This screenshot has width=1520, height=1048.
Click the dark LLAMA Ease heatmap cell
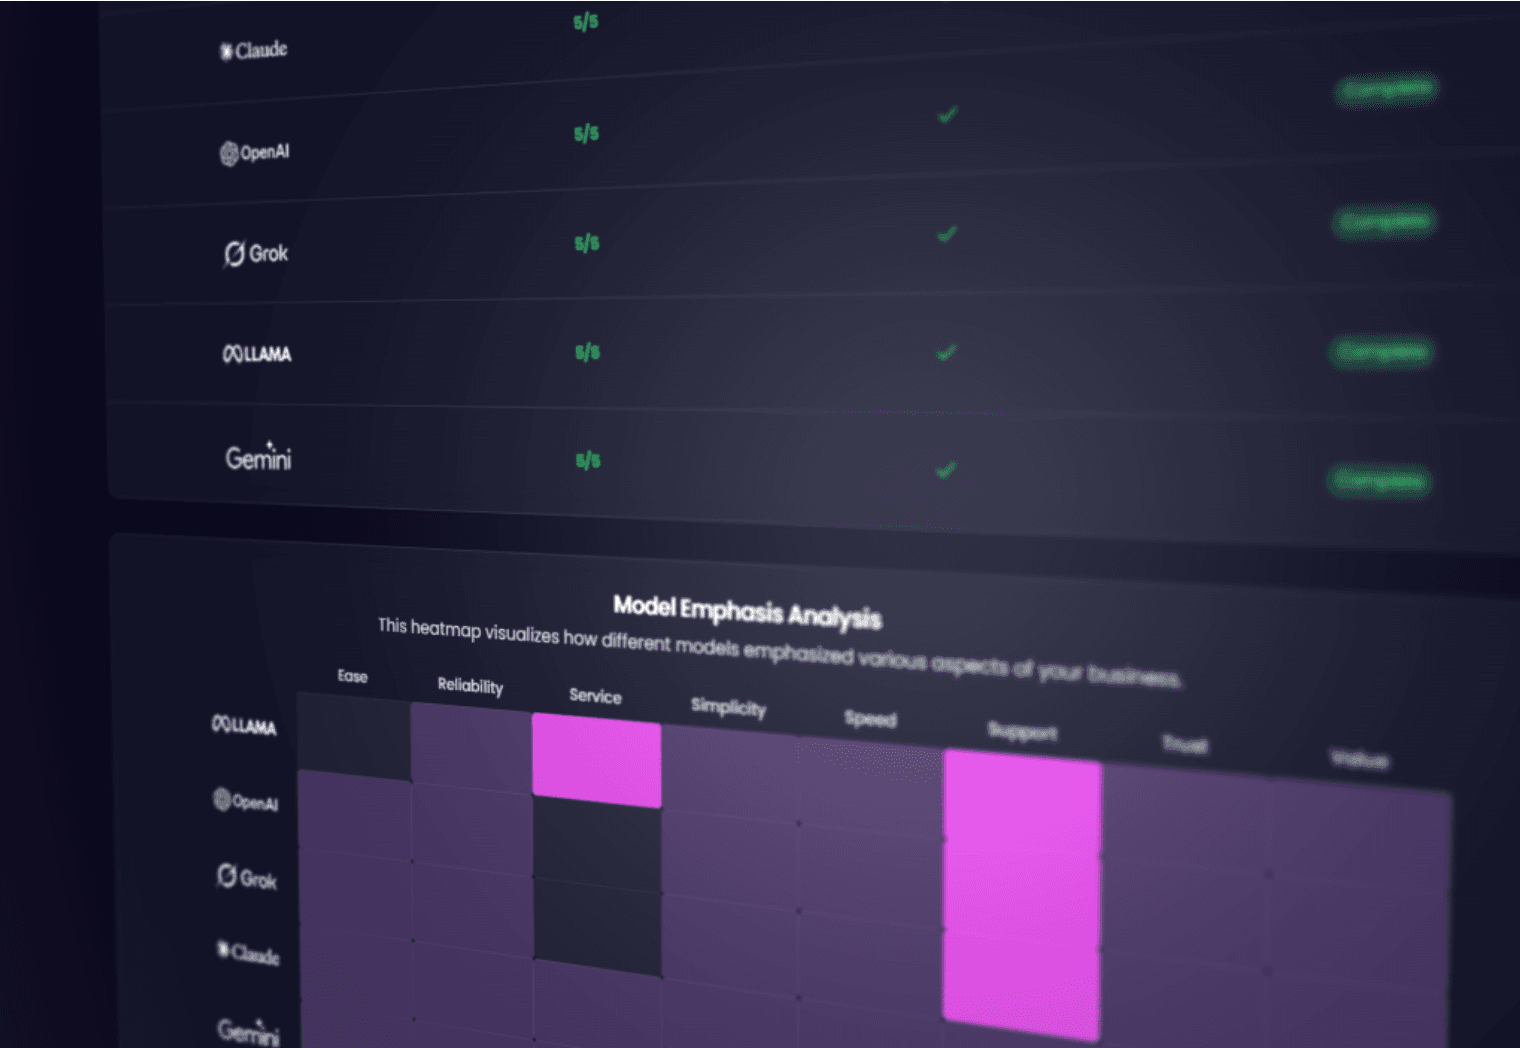[355, 736]
